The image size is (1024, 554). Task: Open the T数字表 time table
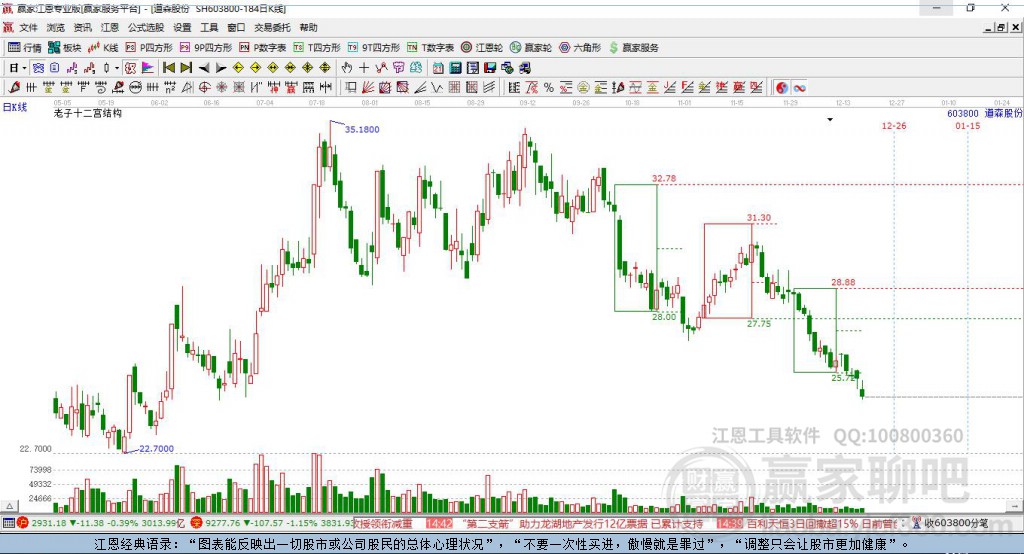[430, 48]
